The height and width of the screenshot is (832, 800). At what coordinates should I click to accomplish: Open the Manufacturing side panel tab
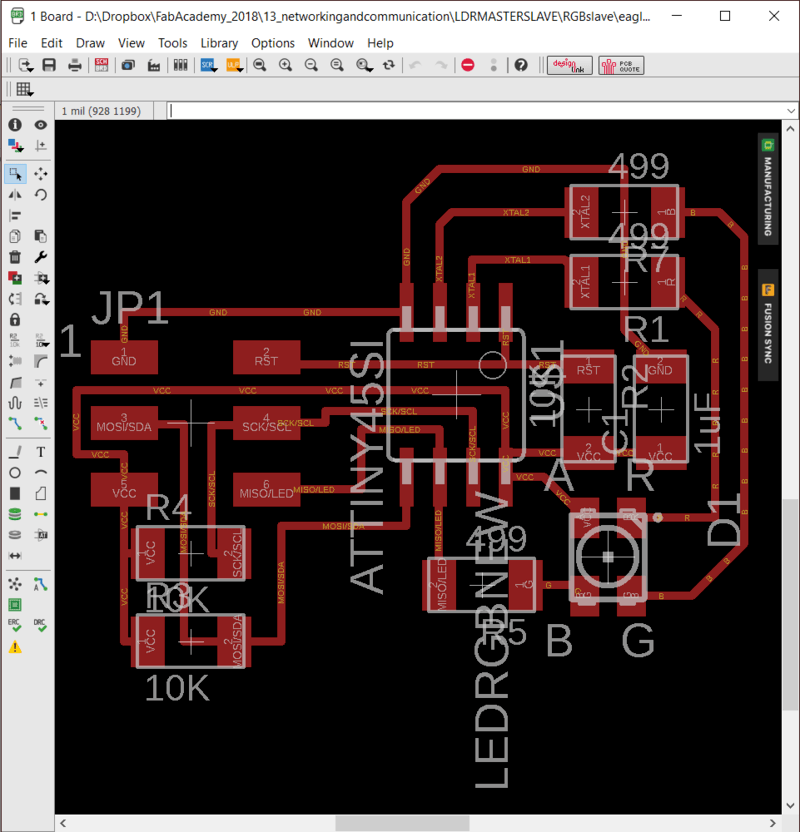pos(768,189)
